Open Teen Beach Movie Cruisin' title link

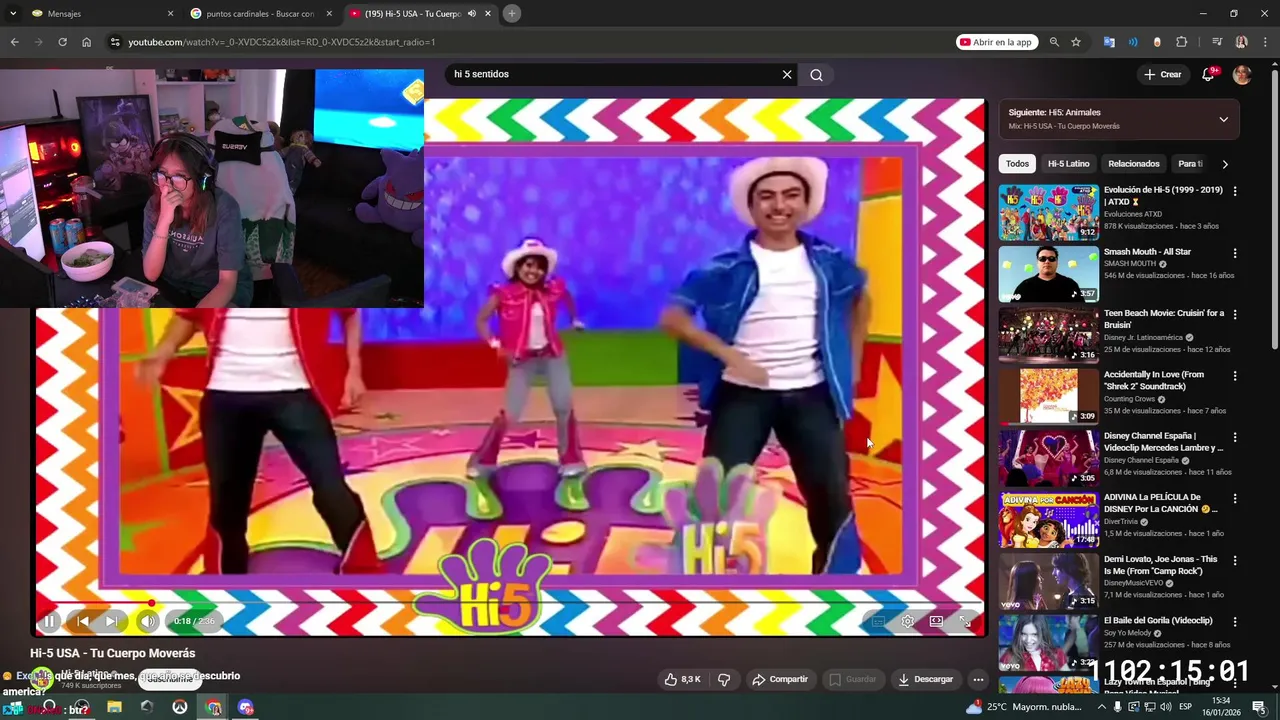(1164, 319)
